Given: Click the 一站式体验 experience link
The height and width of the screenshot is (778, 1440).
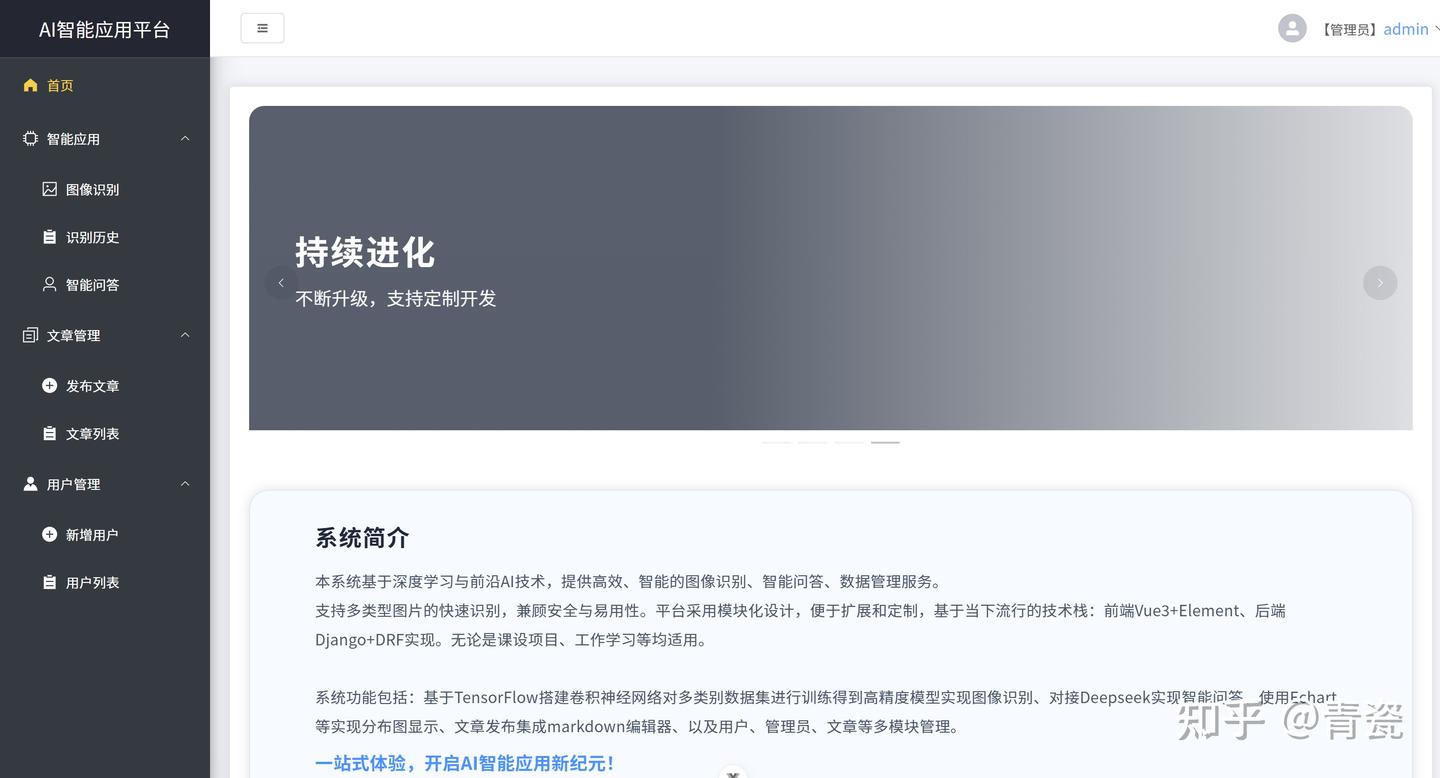Looking at the screenshot, I should [464, 763].
